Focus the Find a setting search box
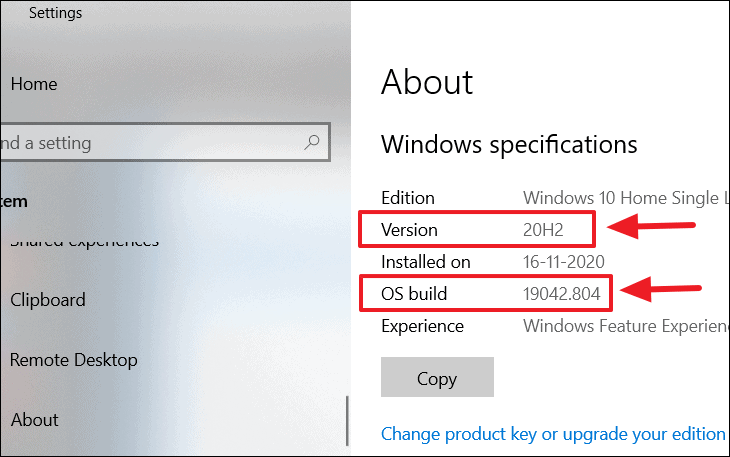Screen dimensions: 730x457 (x=165, y=142)
